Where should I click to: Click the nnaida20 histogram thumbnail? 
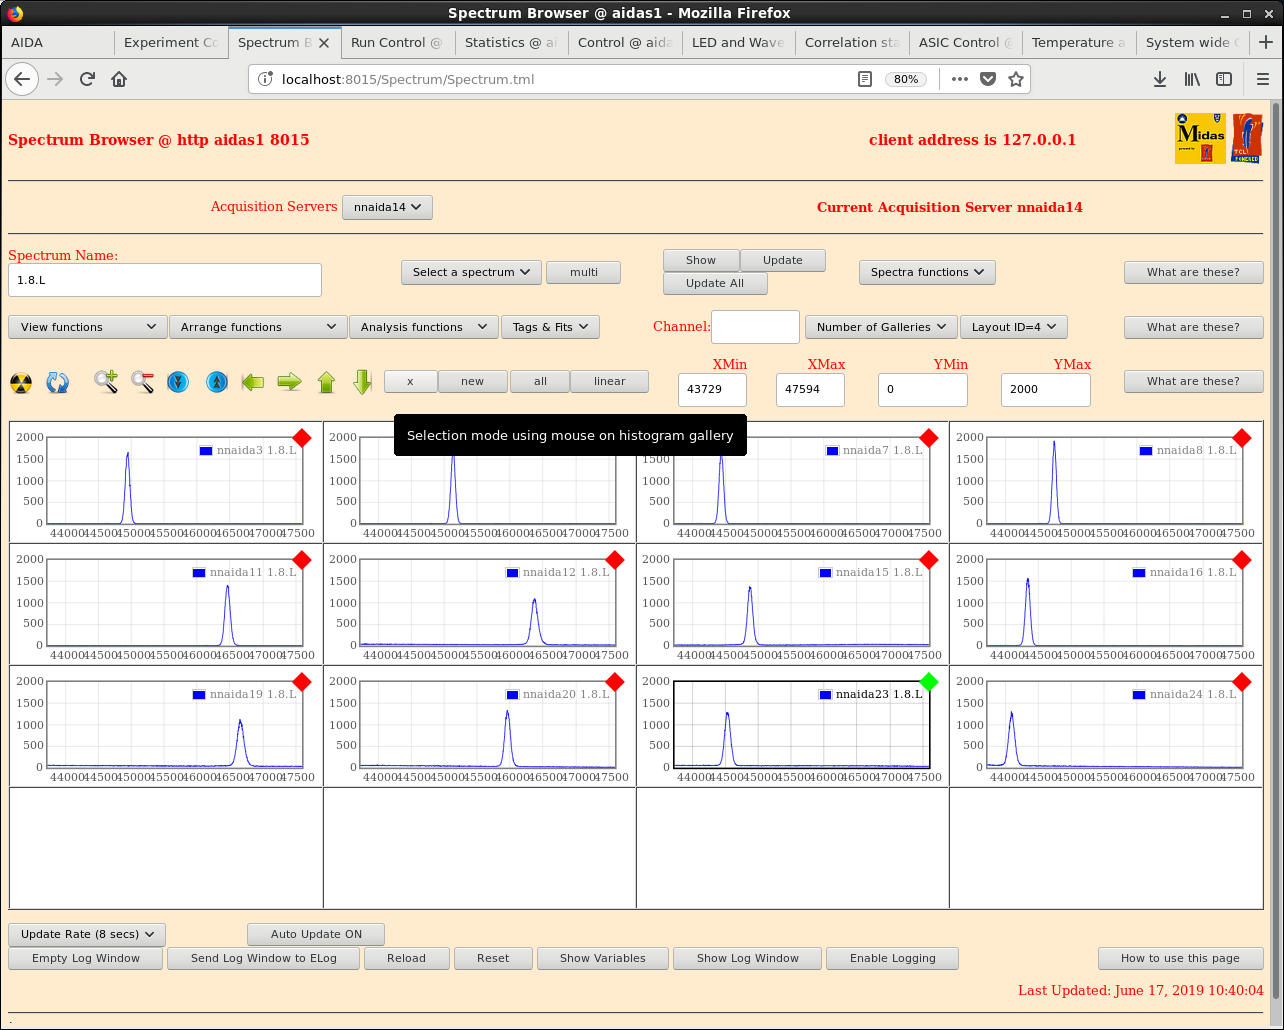click(479, 726)
